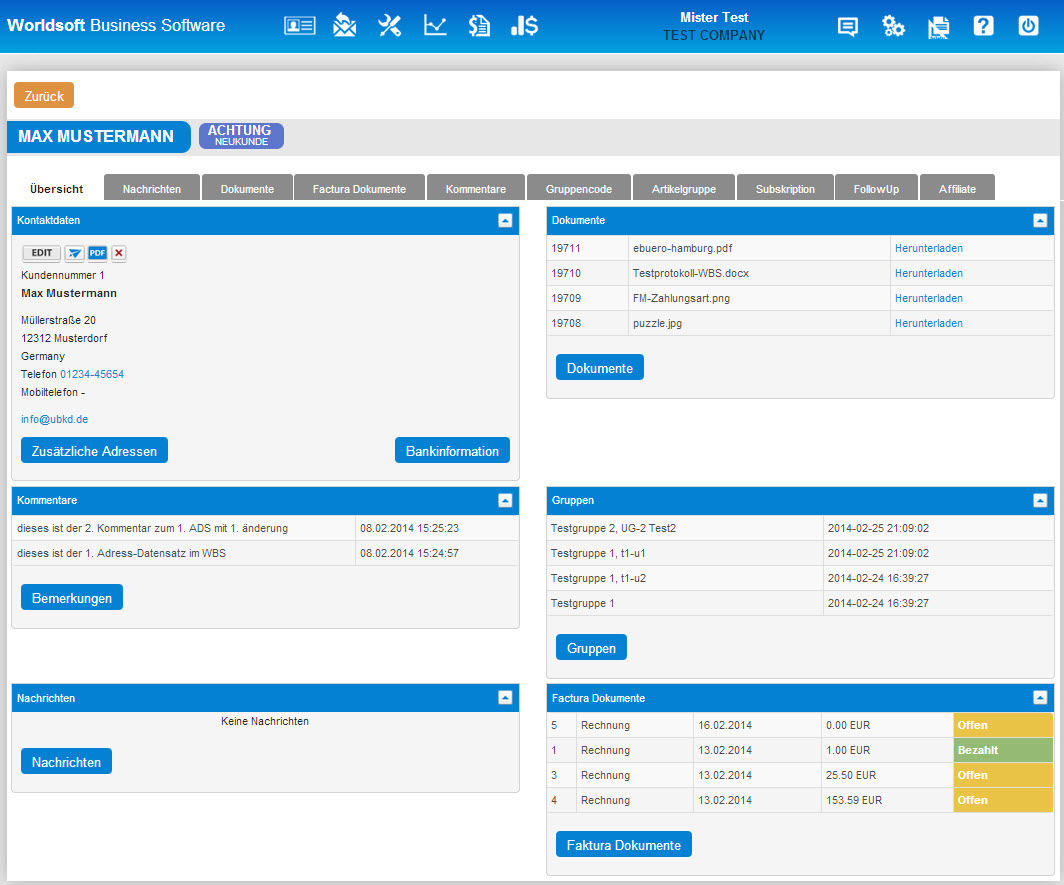Collapse the Factura Dokumente panel
This screenshot has width=1064, height=885.
[x=1040, y=698]
